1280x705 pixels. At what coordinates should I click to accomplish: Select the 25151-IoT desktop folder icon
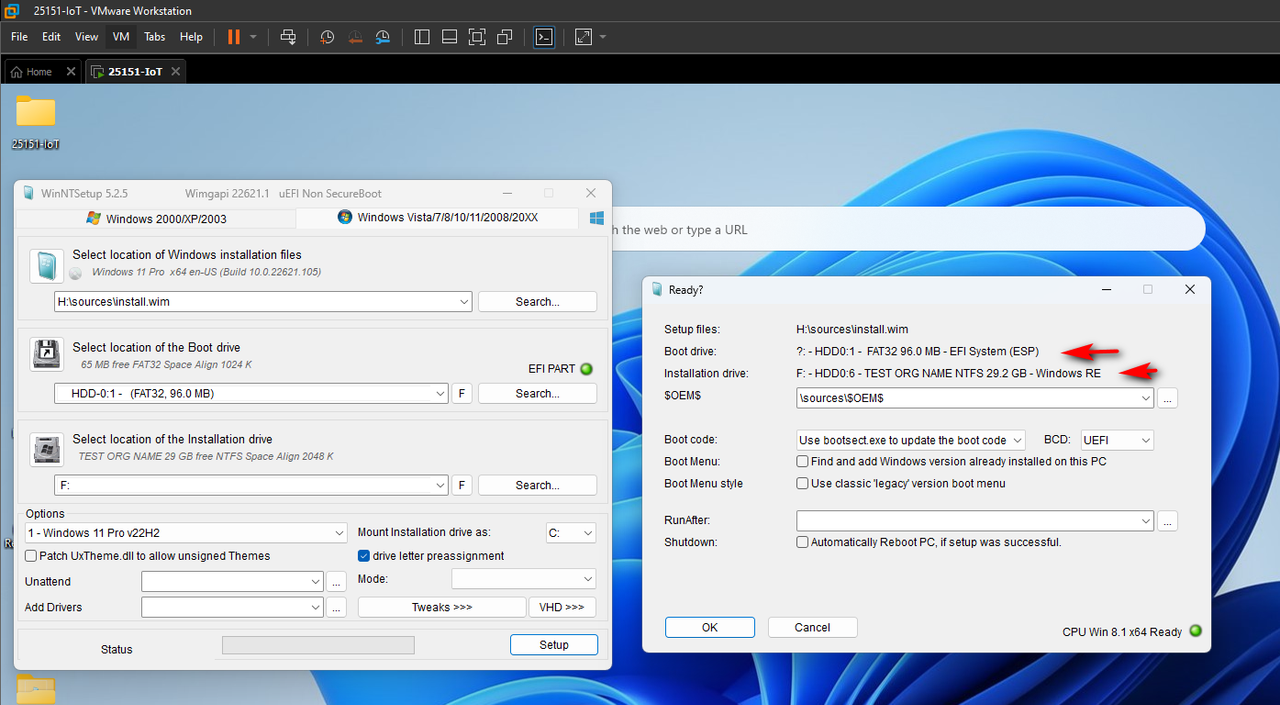point(36,122)
